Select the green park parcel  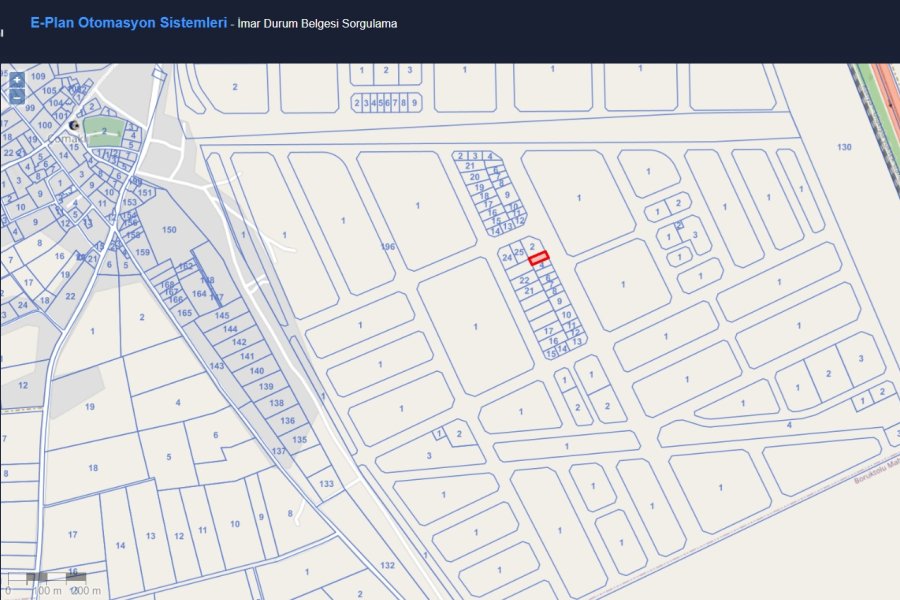click(103, 130)
